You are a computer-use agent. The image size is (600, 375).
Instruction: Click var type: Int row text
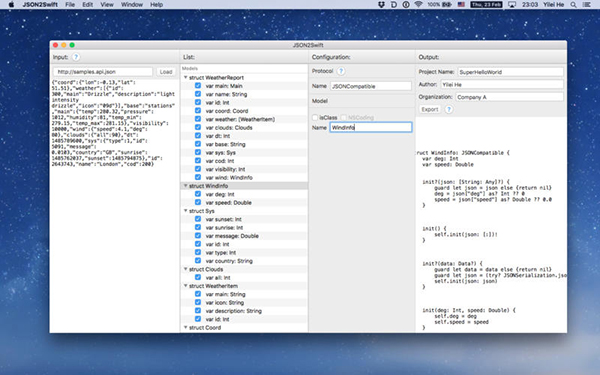click(221, 253)
